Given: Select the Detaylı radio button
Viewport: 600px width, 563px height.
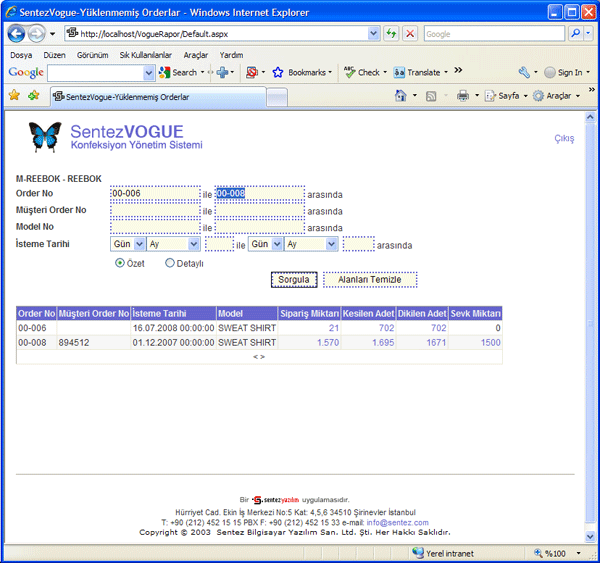Looking at the screenshot, I should click(x=170, y=263).
